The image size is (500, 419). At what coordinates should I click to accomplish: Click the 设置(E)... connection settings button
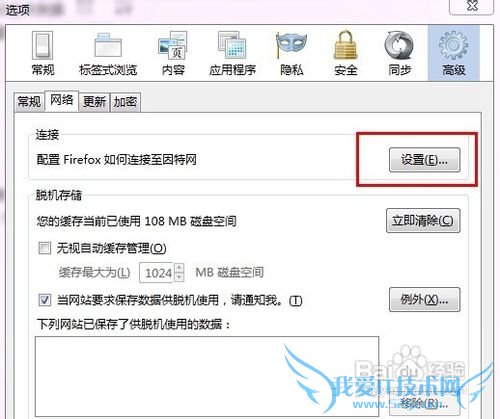point(424,160)
